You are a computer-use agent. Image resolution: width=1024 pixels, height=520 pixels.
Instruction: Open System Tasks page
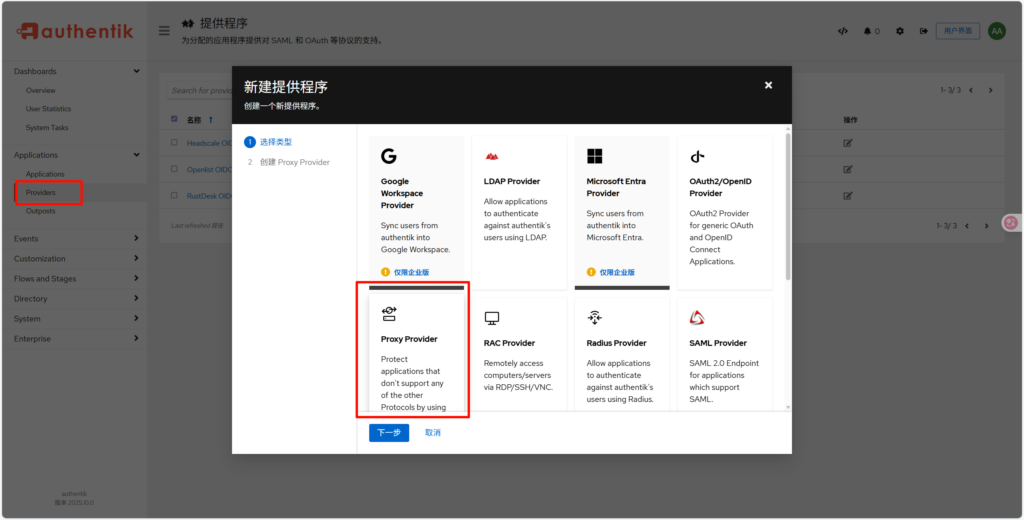(x=47, y=127)
